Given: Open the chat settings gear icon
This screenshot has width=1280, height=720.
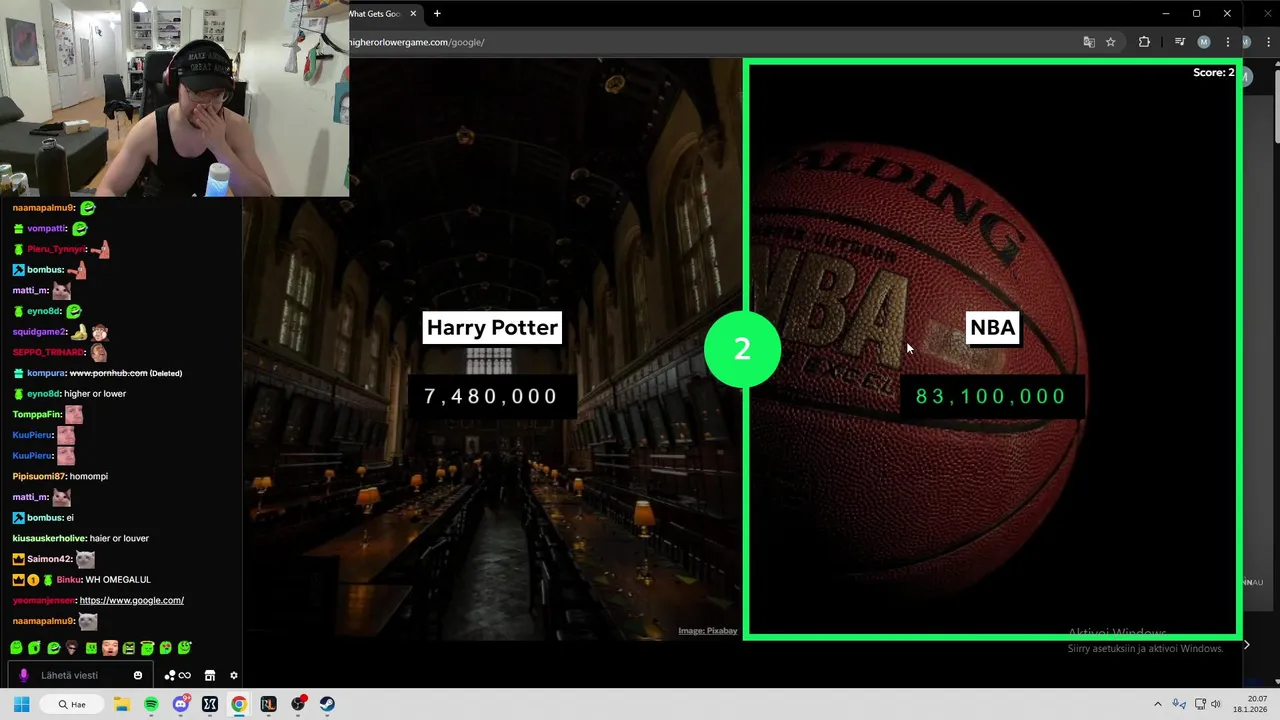Looking at the screenshot, I should coord(234,675).
